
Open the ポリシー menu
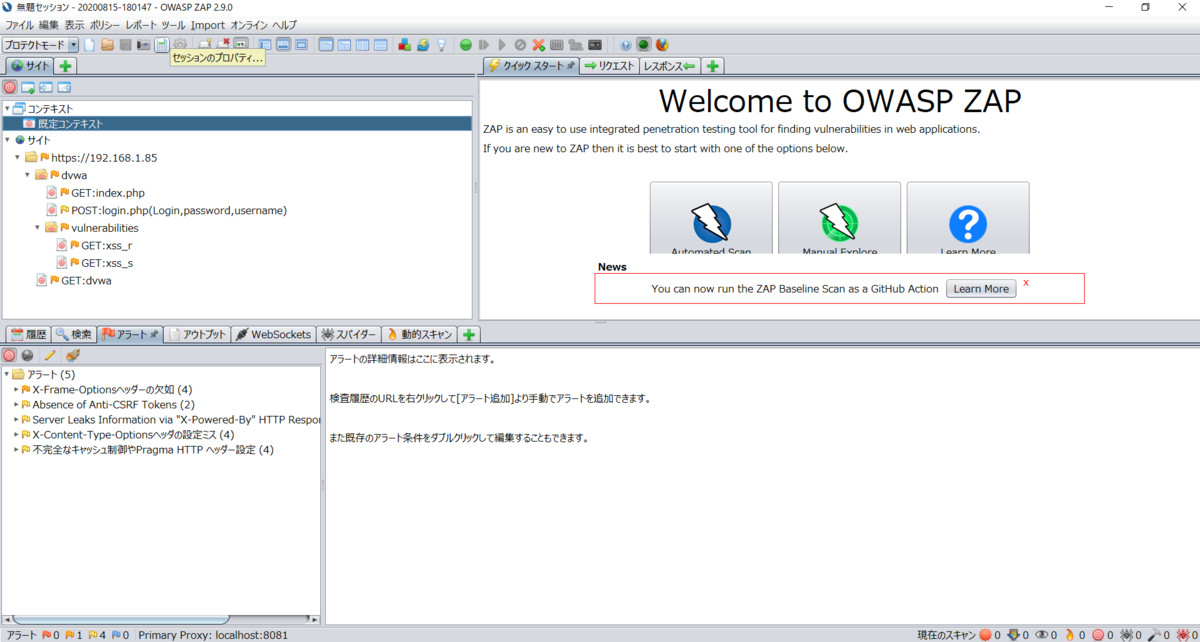[x=105, y=24]
